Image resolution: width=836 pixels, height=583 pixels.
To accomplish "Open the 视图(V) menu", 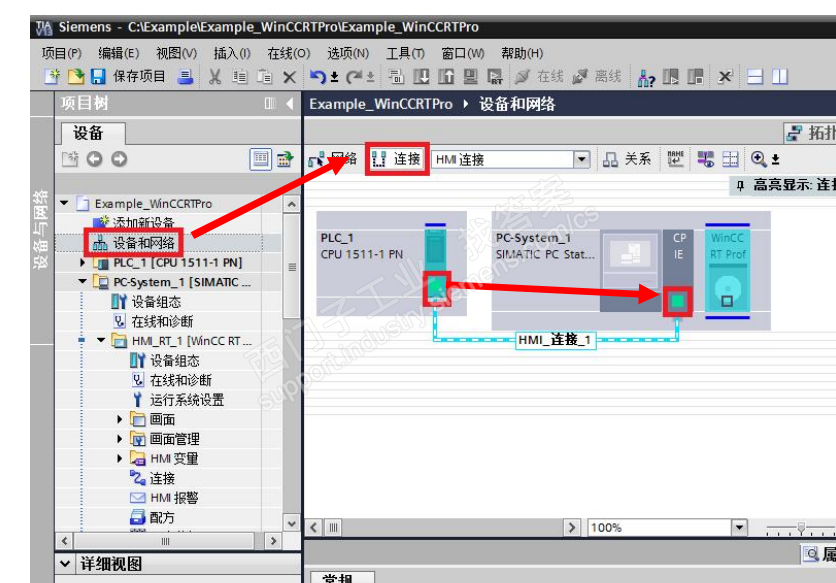I will pyautogui.click(x=176, y=53).
